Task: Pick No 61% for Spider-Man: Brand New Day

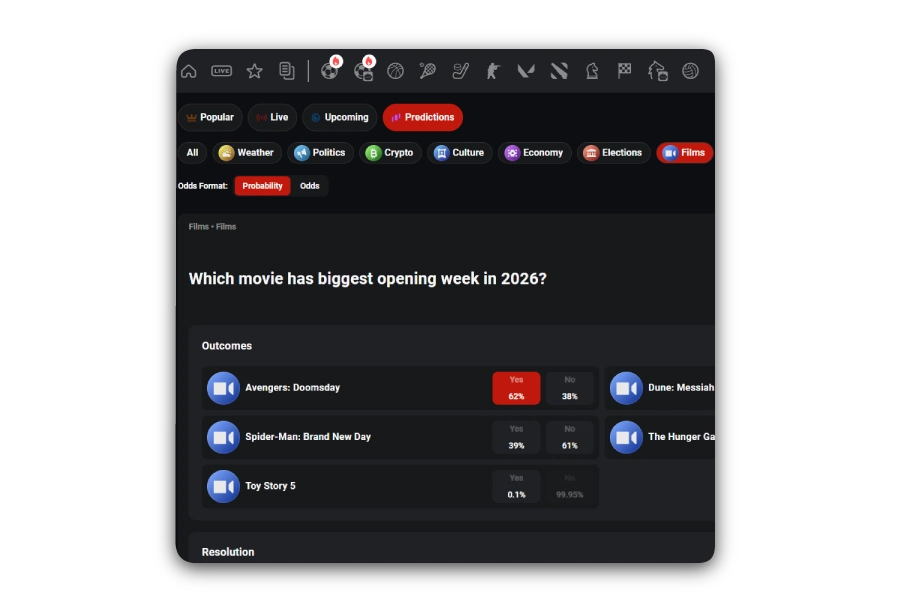Action: pos(569,438)
